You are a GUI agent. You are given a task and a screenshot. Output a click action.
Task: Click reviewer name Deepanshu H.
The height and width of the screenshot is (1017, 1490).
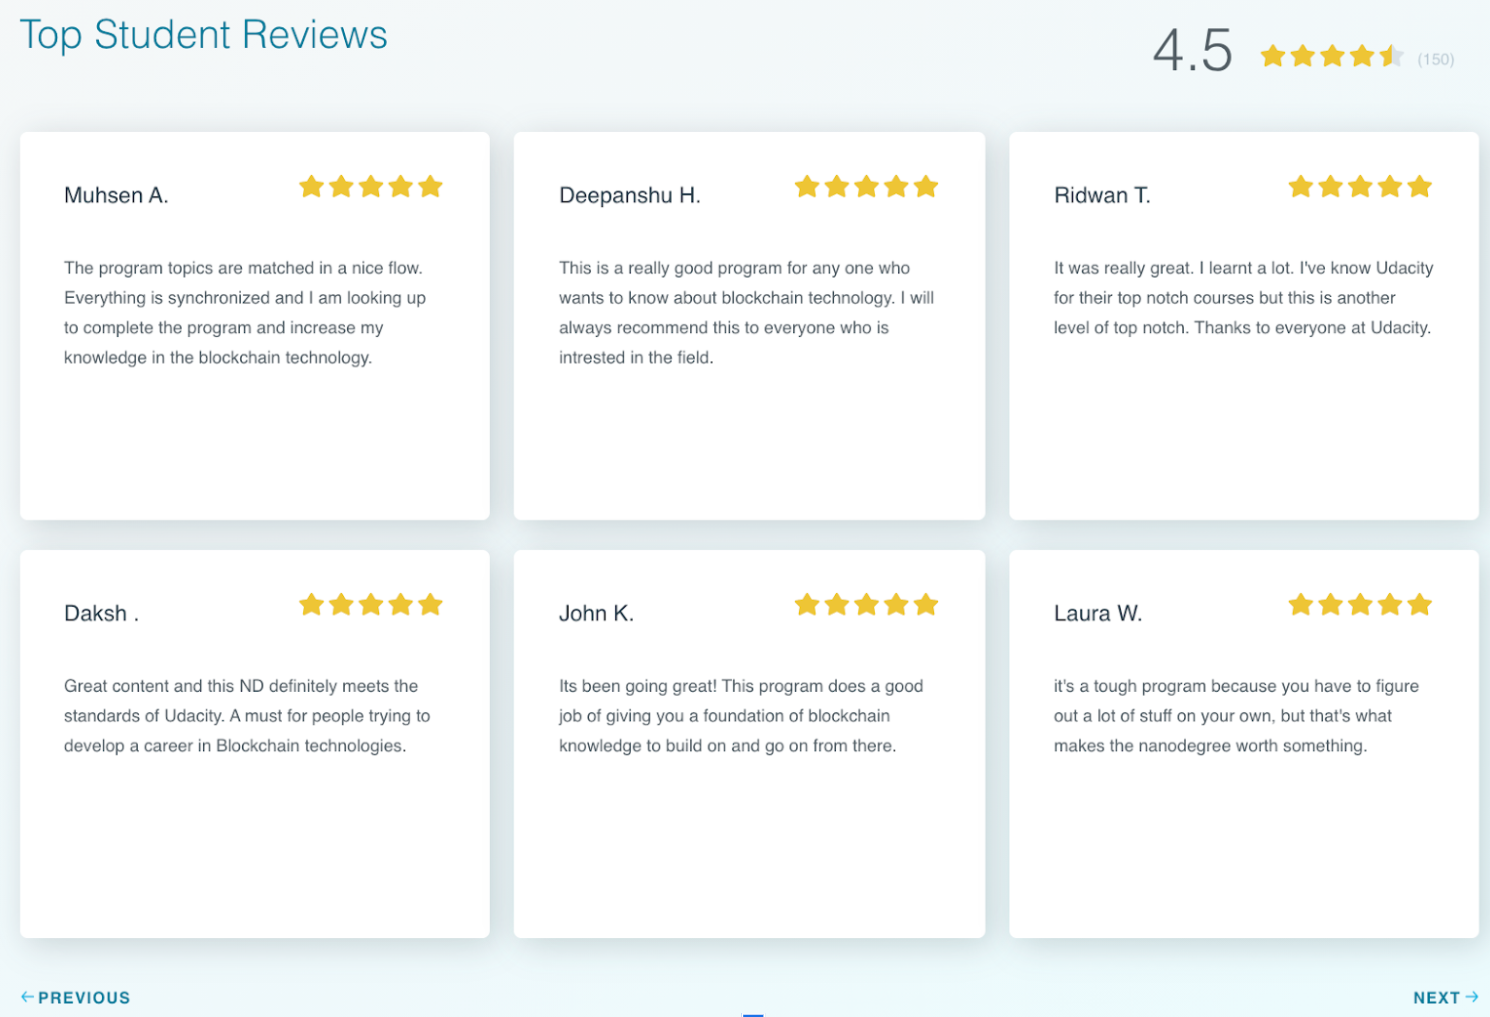[630, 195]
